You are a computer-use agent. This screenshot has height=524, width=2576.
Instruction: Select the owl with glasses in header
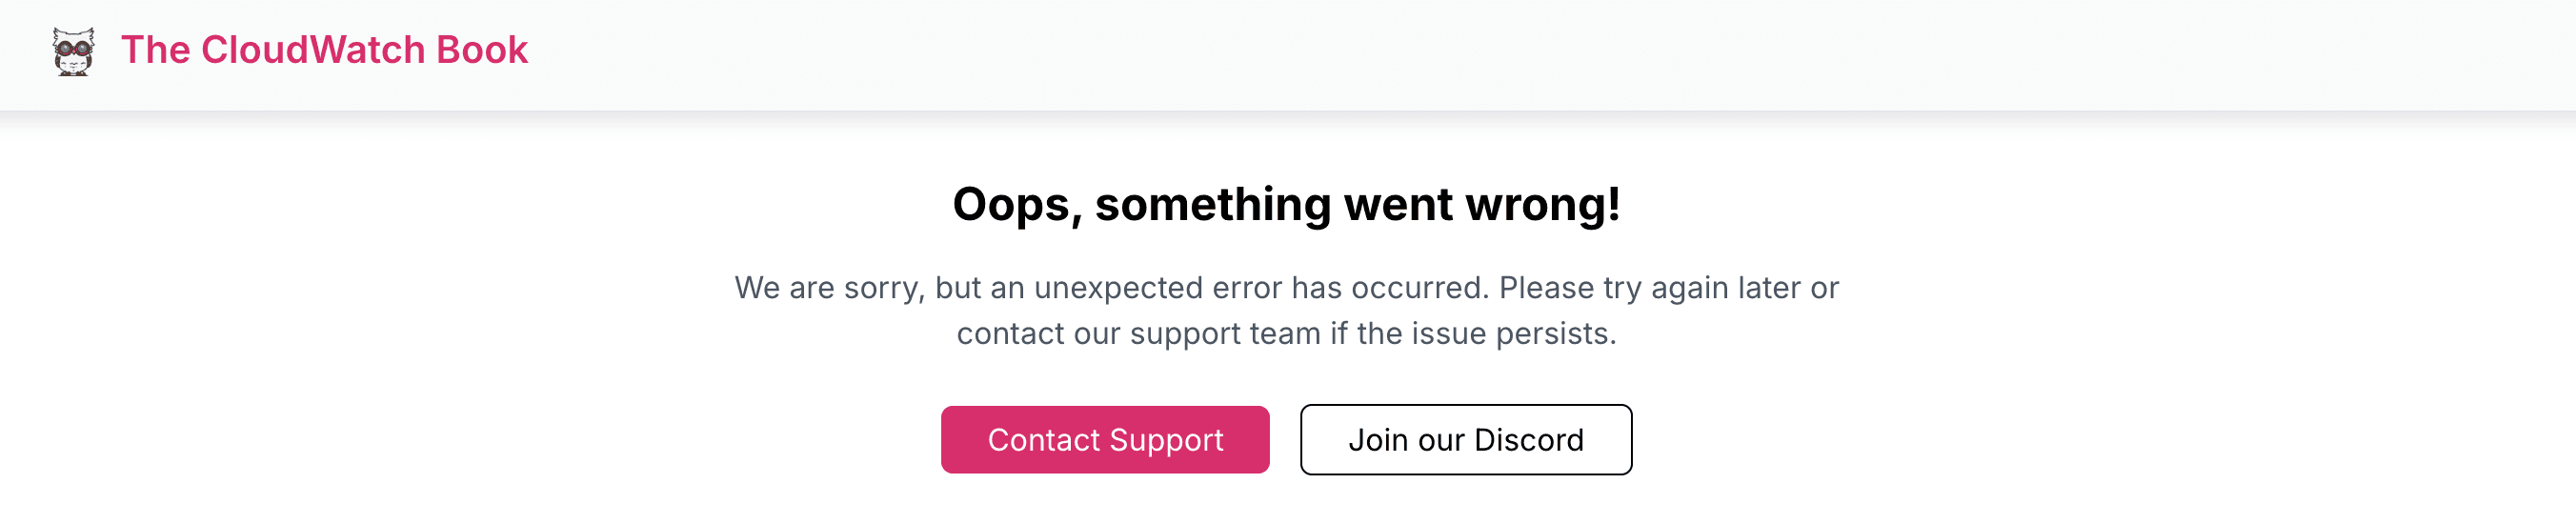point(73,51)
